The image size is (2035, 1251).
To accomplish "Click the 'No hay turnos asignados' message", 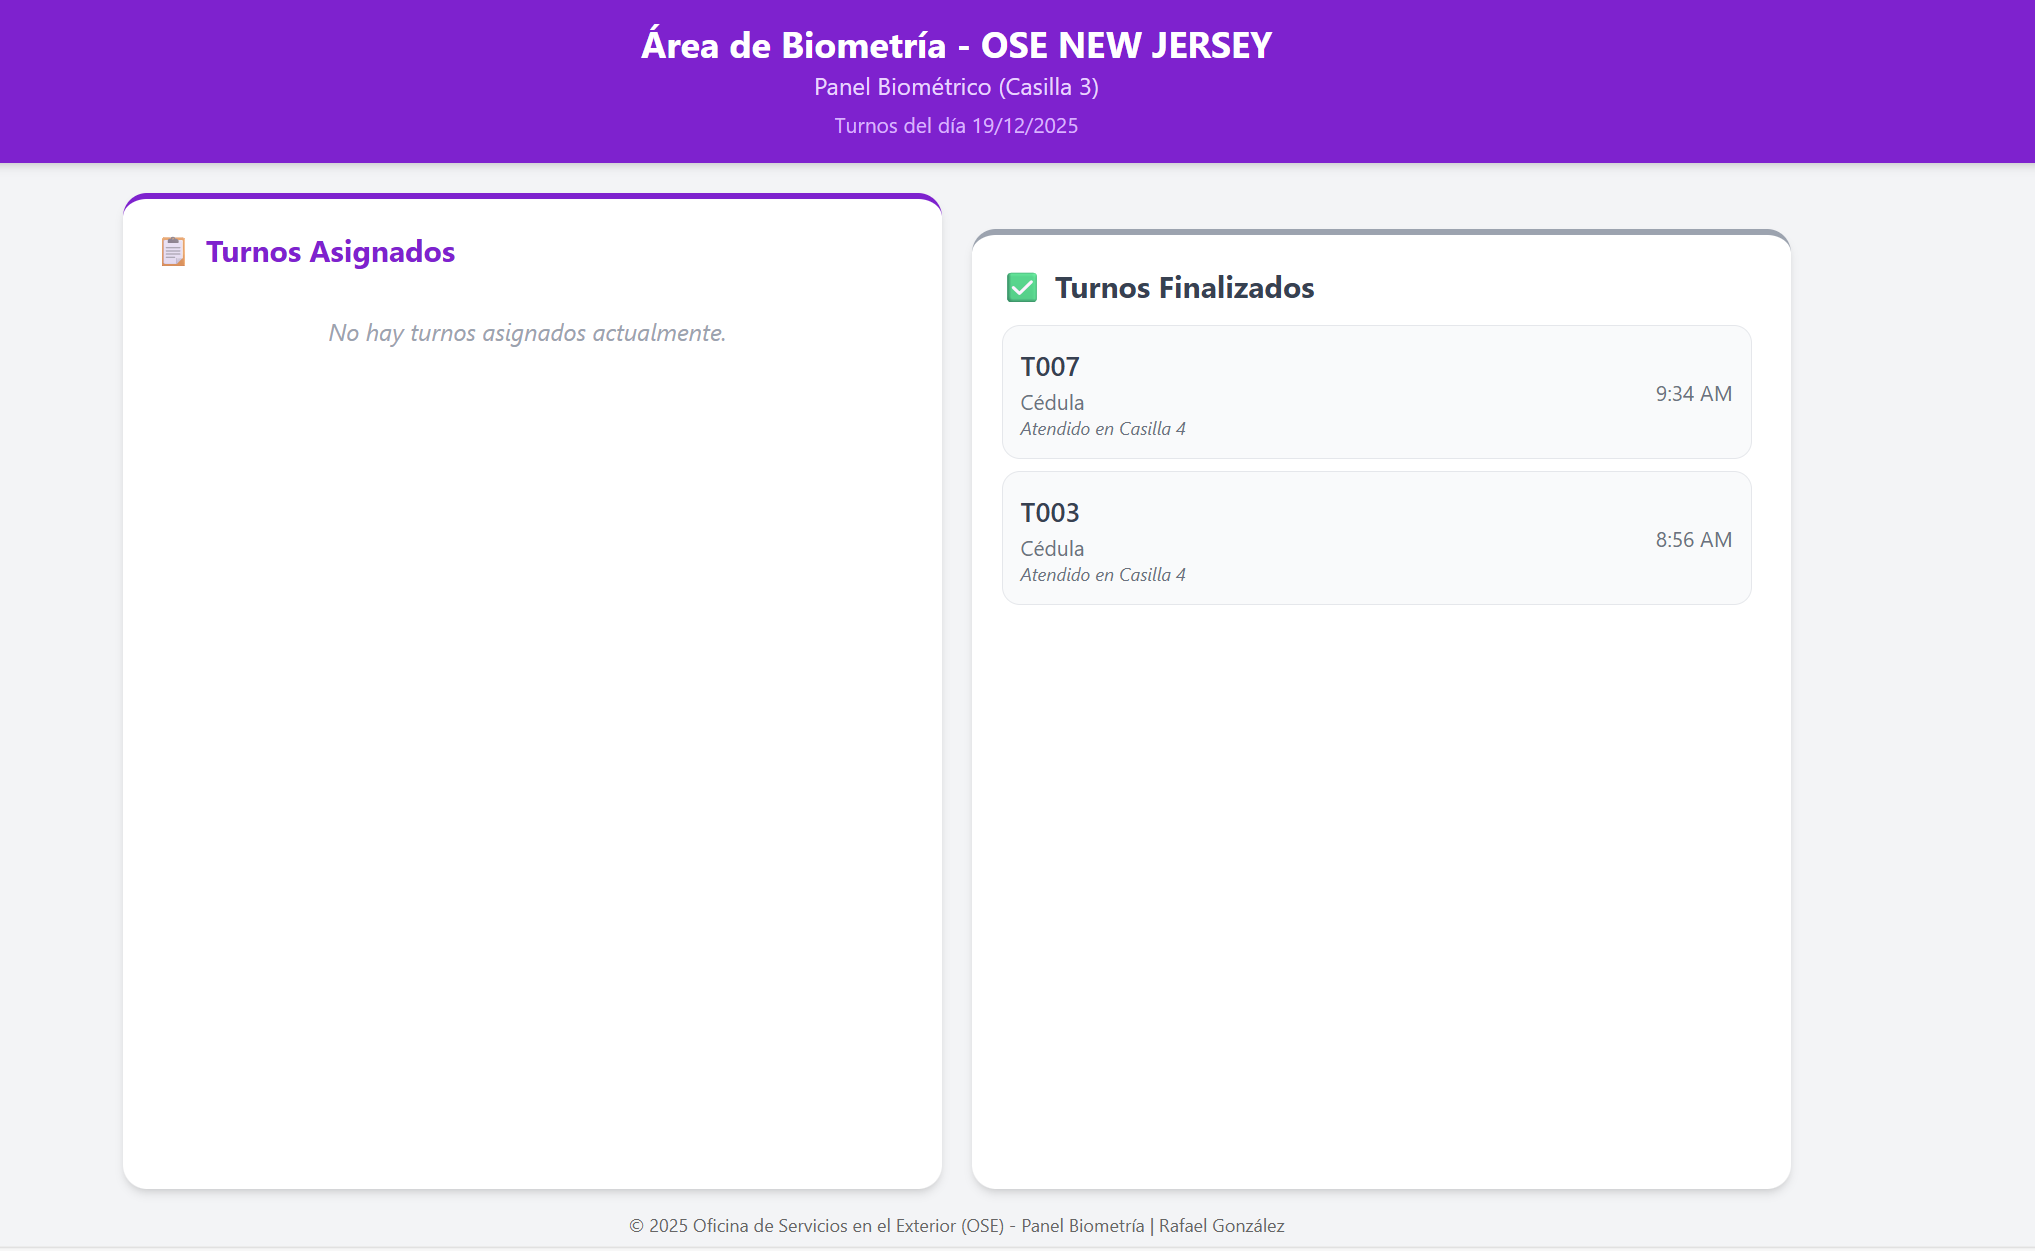I will point(527,333).
